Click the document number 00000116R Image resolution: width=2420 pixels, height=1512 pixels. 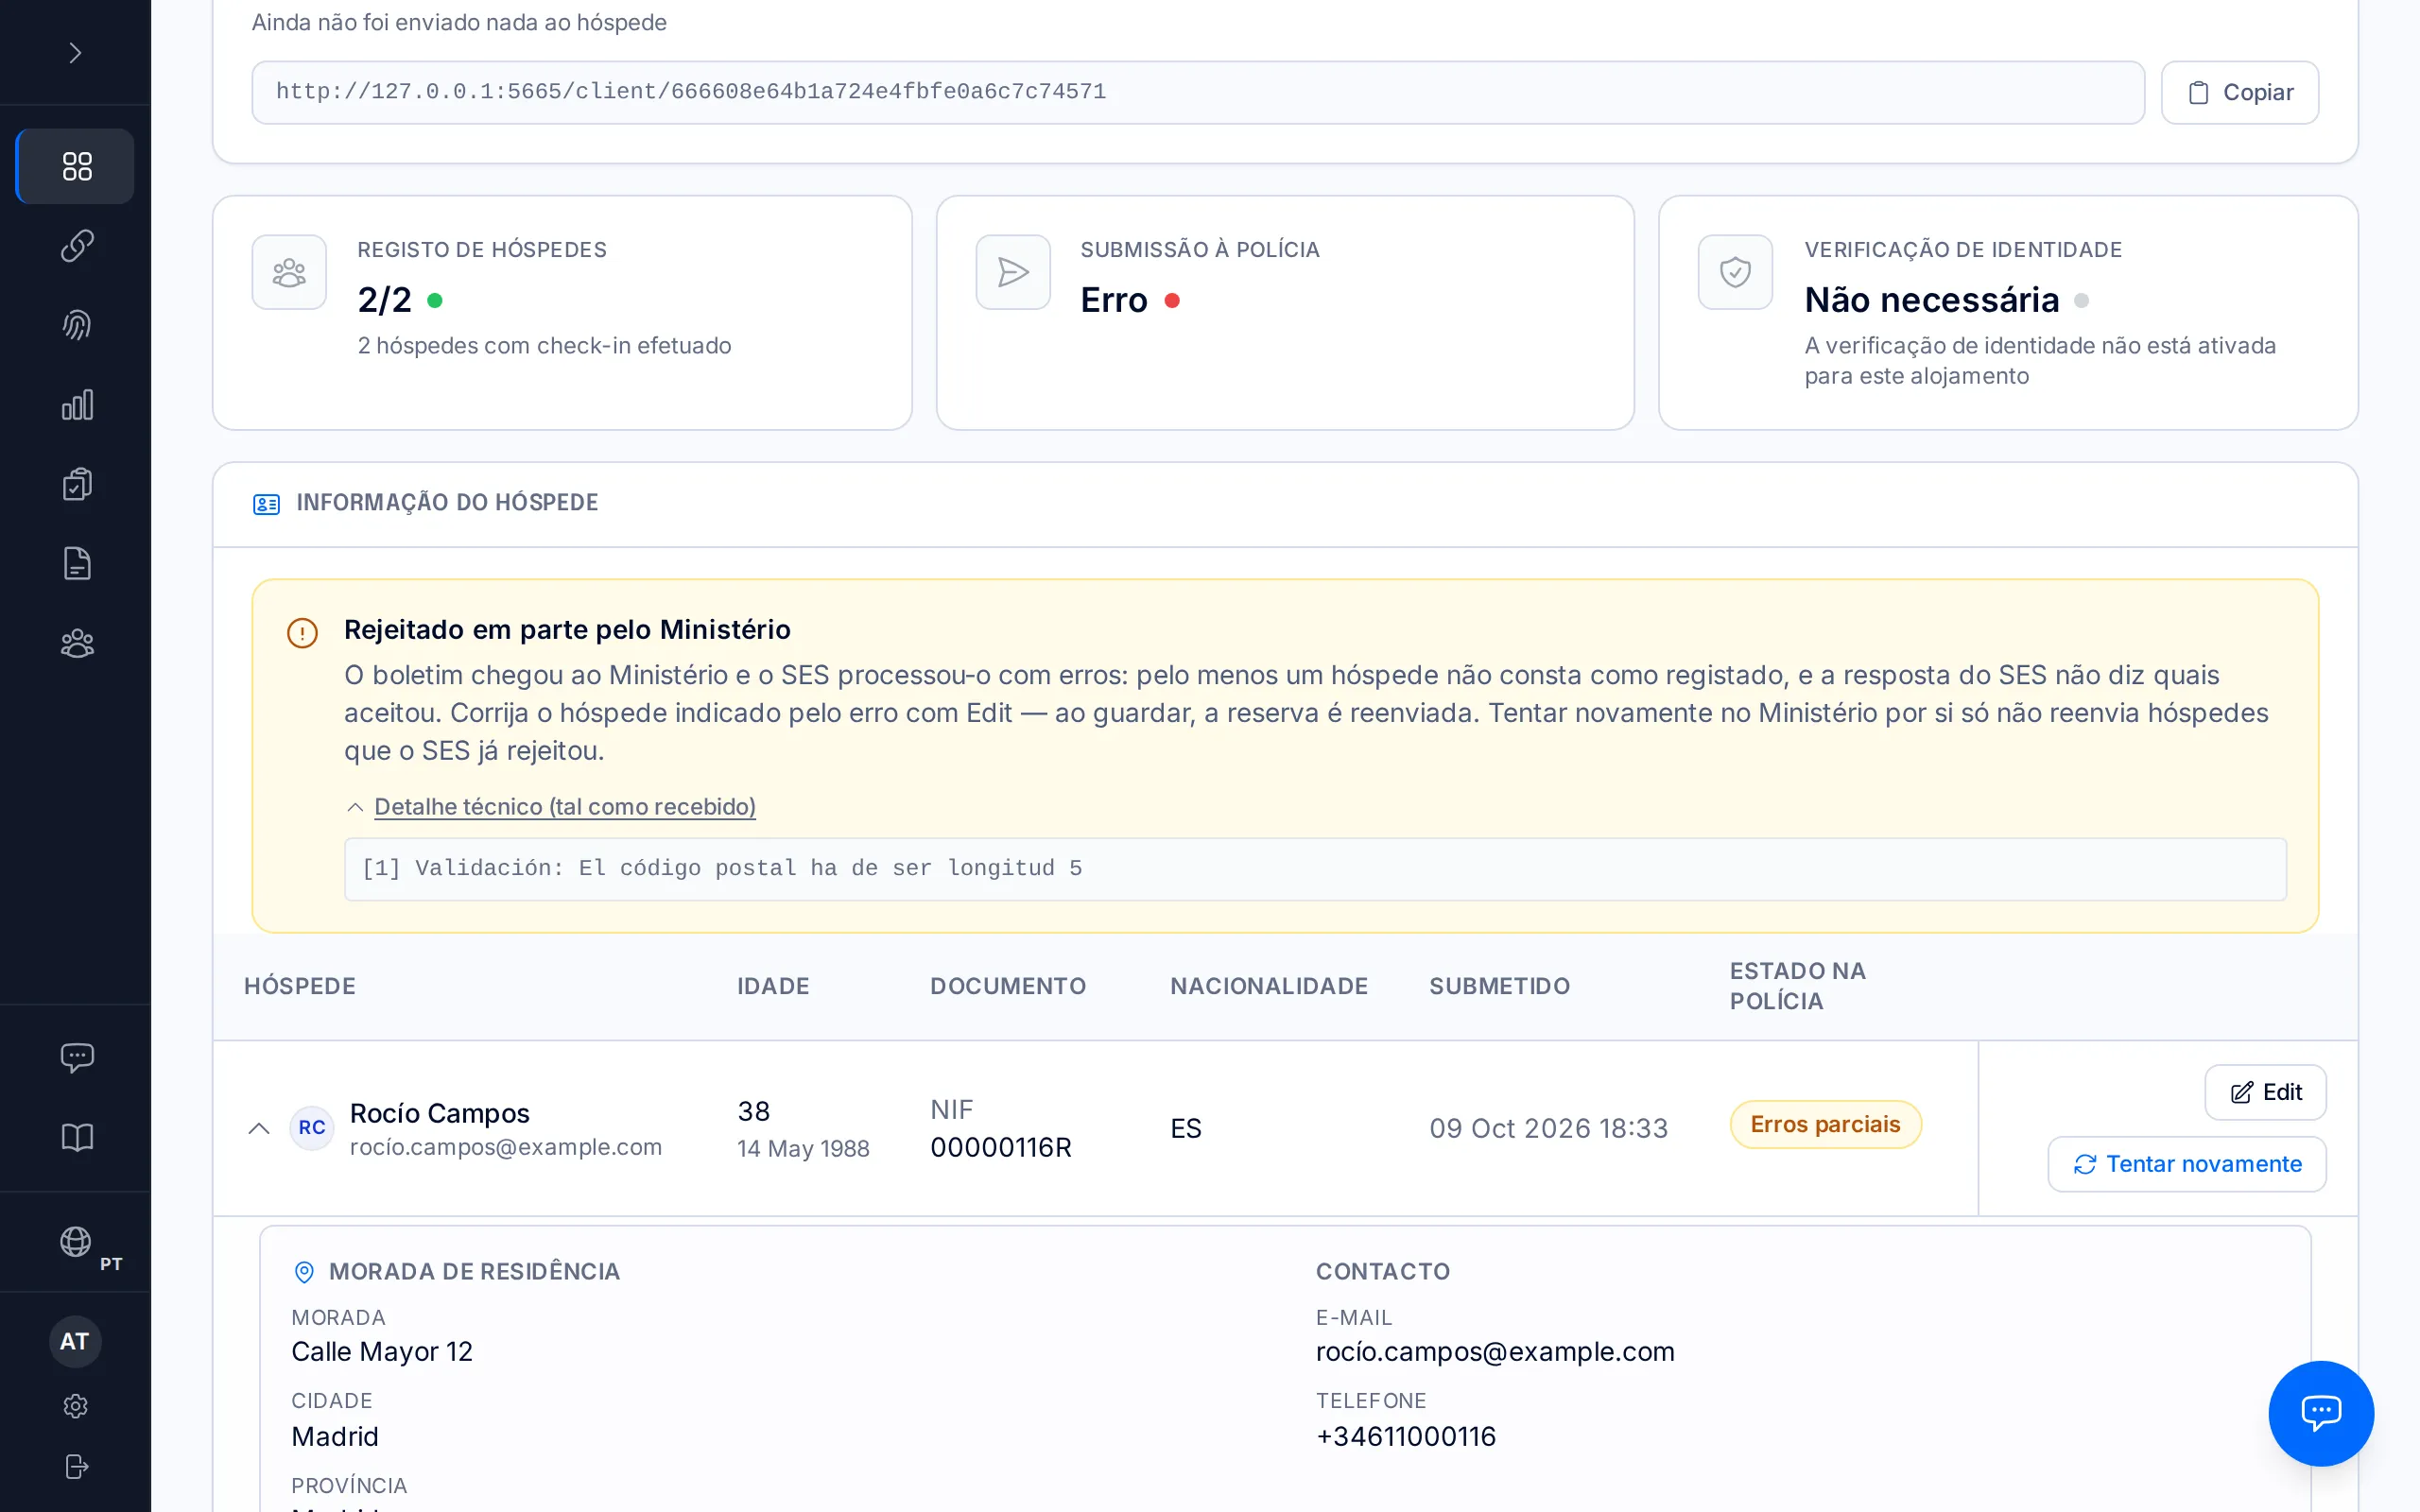(x=1001, y=1147)
